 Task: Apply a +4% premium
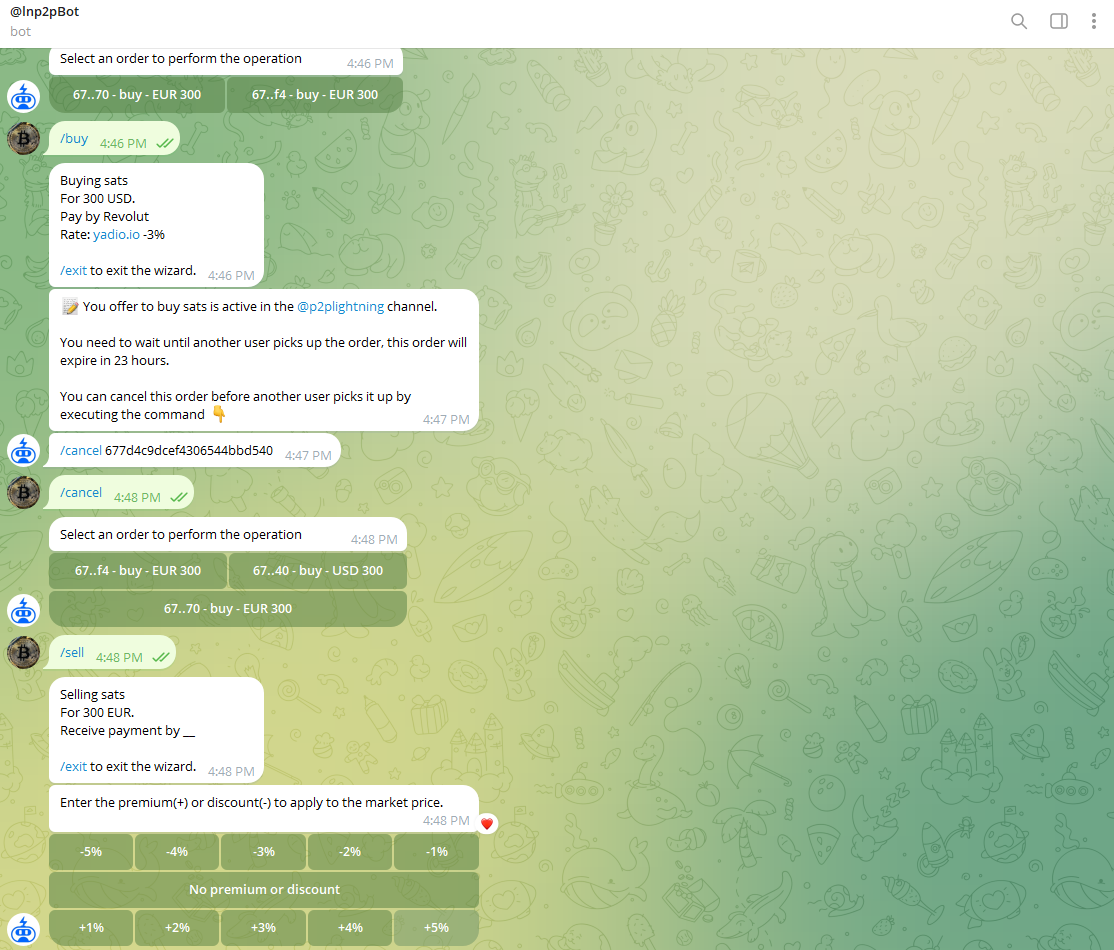pyautogui.click(x=350, y=927)
